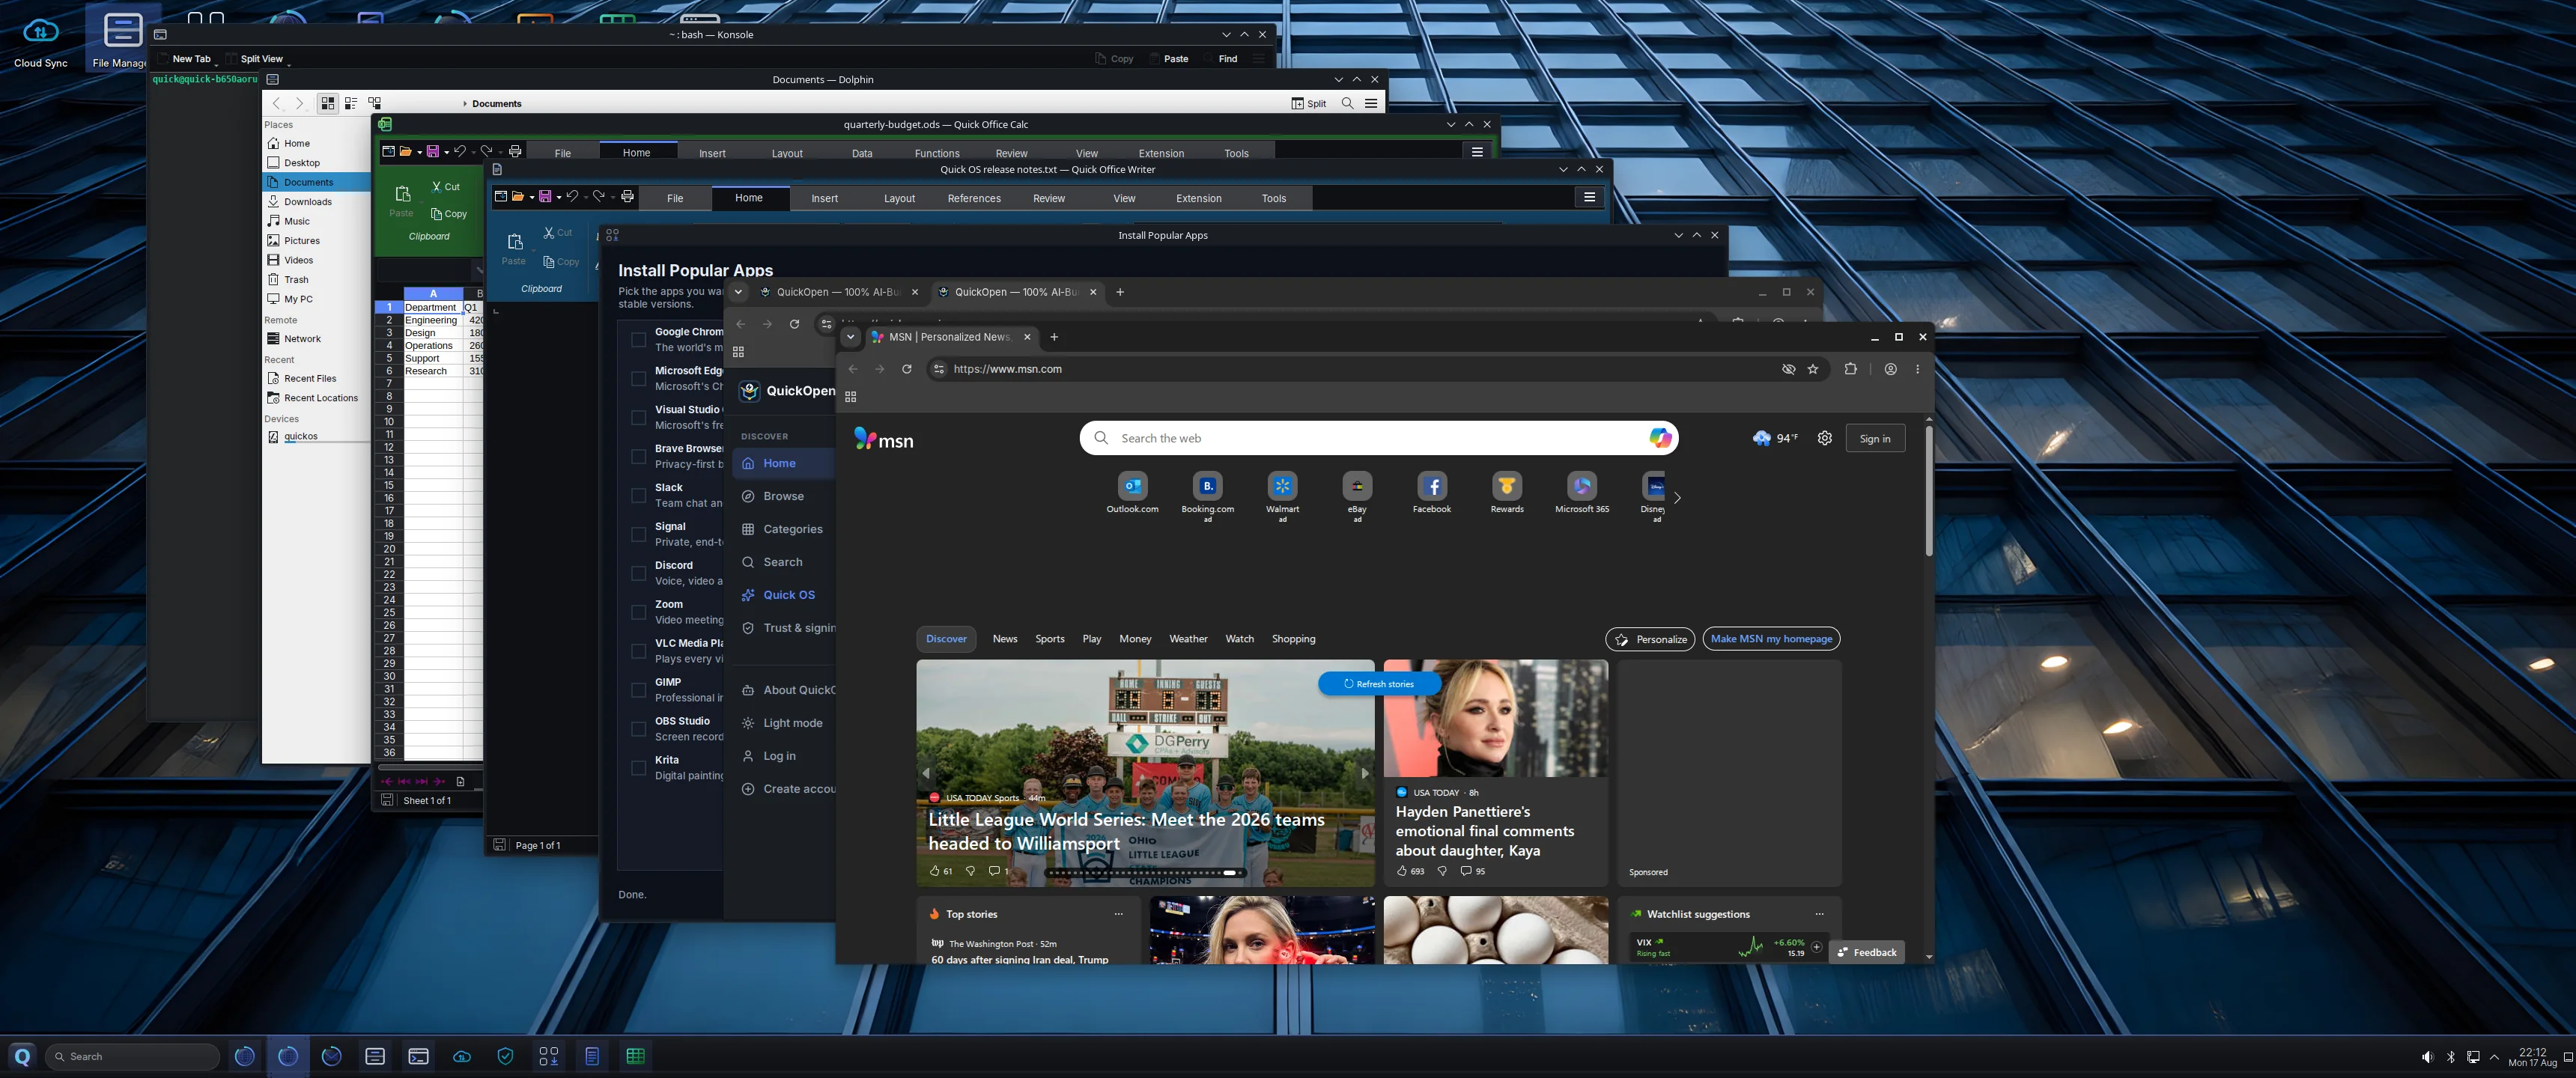Check the Brave Browser checkbox
2576x1078 pixels.
638,457
